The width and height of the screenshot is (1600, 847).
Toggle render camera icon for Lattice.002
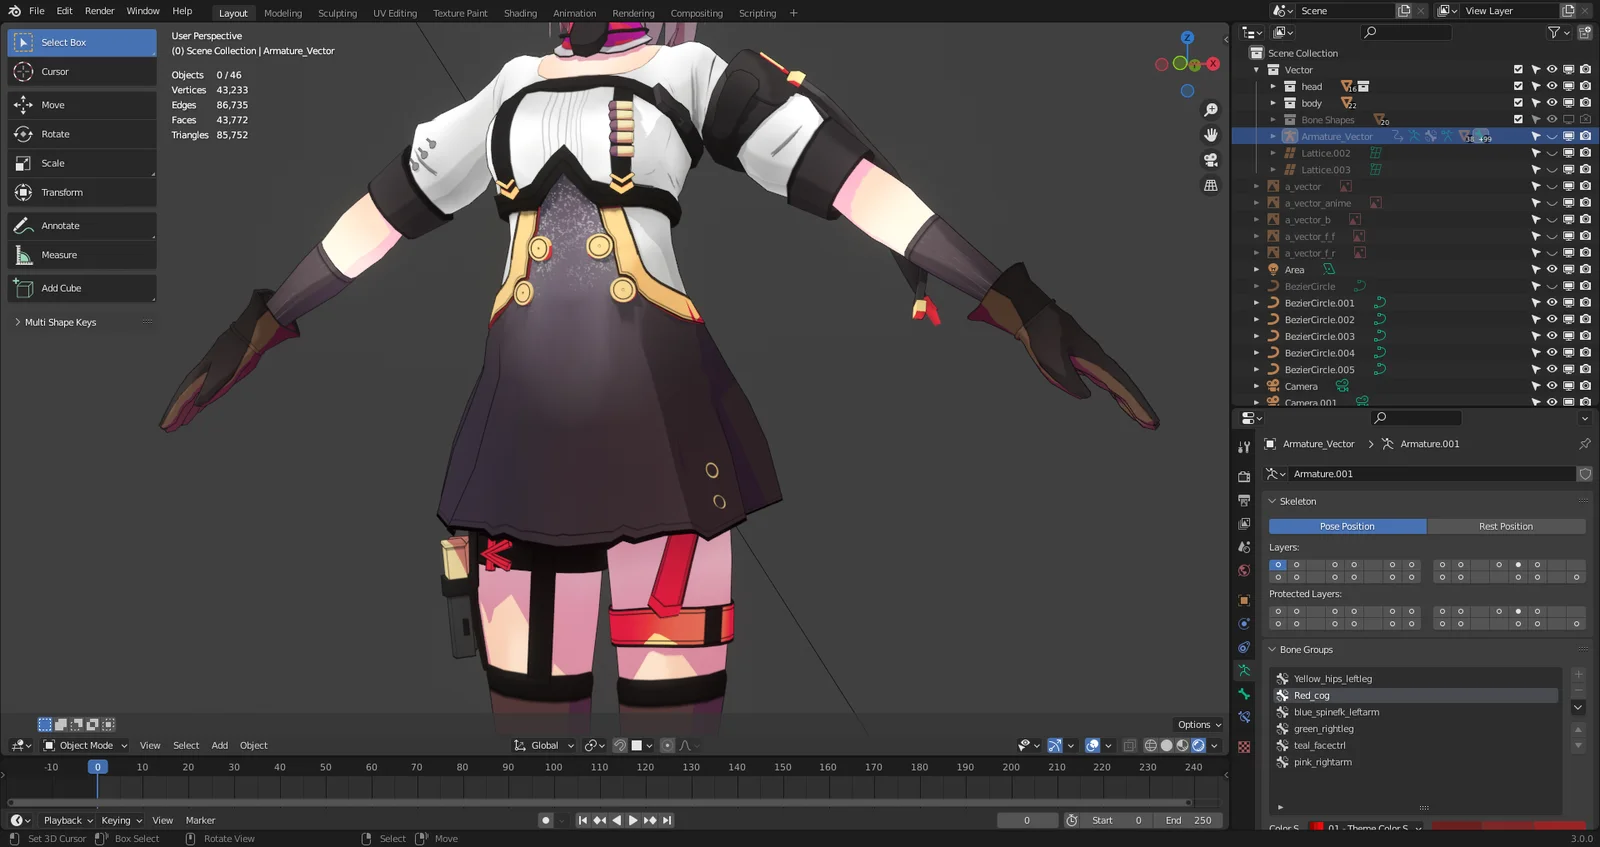tap(1585, 153)
